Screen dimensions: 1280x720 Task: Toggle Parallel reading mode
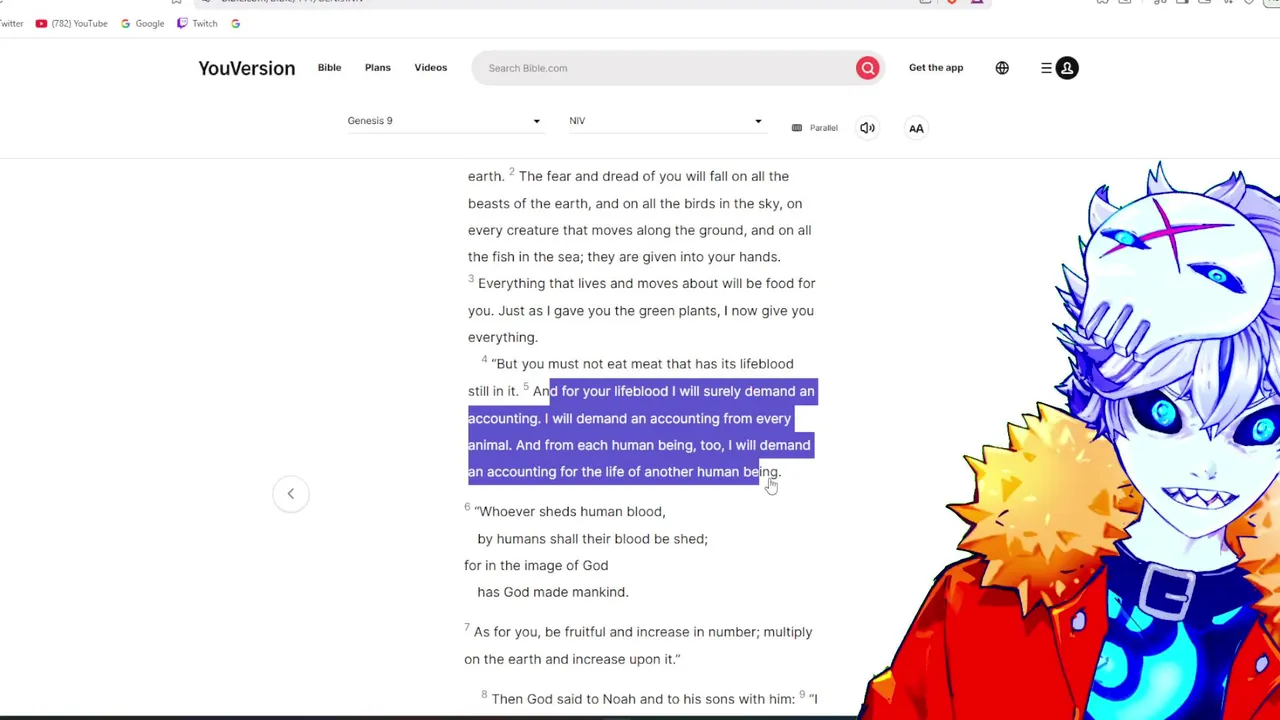click(814, 128)
